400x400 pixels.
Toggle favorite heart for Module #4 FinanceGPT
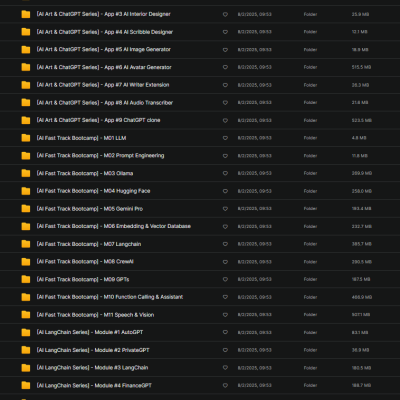(225, 385)
